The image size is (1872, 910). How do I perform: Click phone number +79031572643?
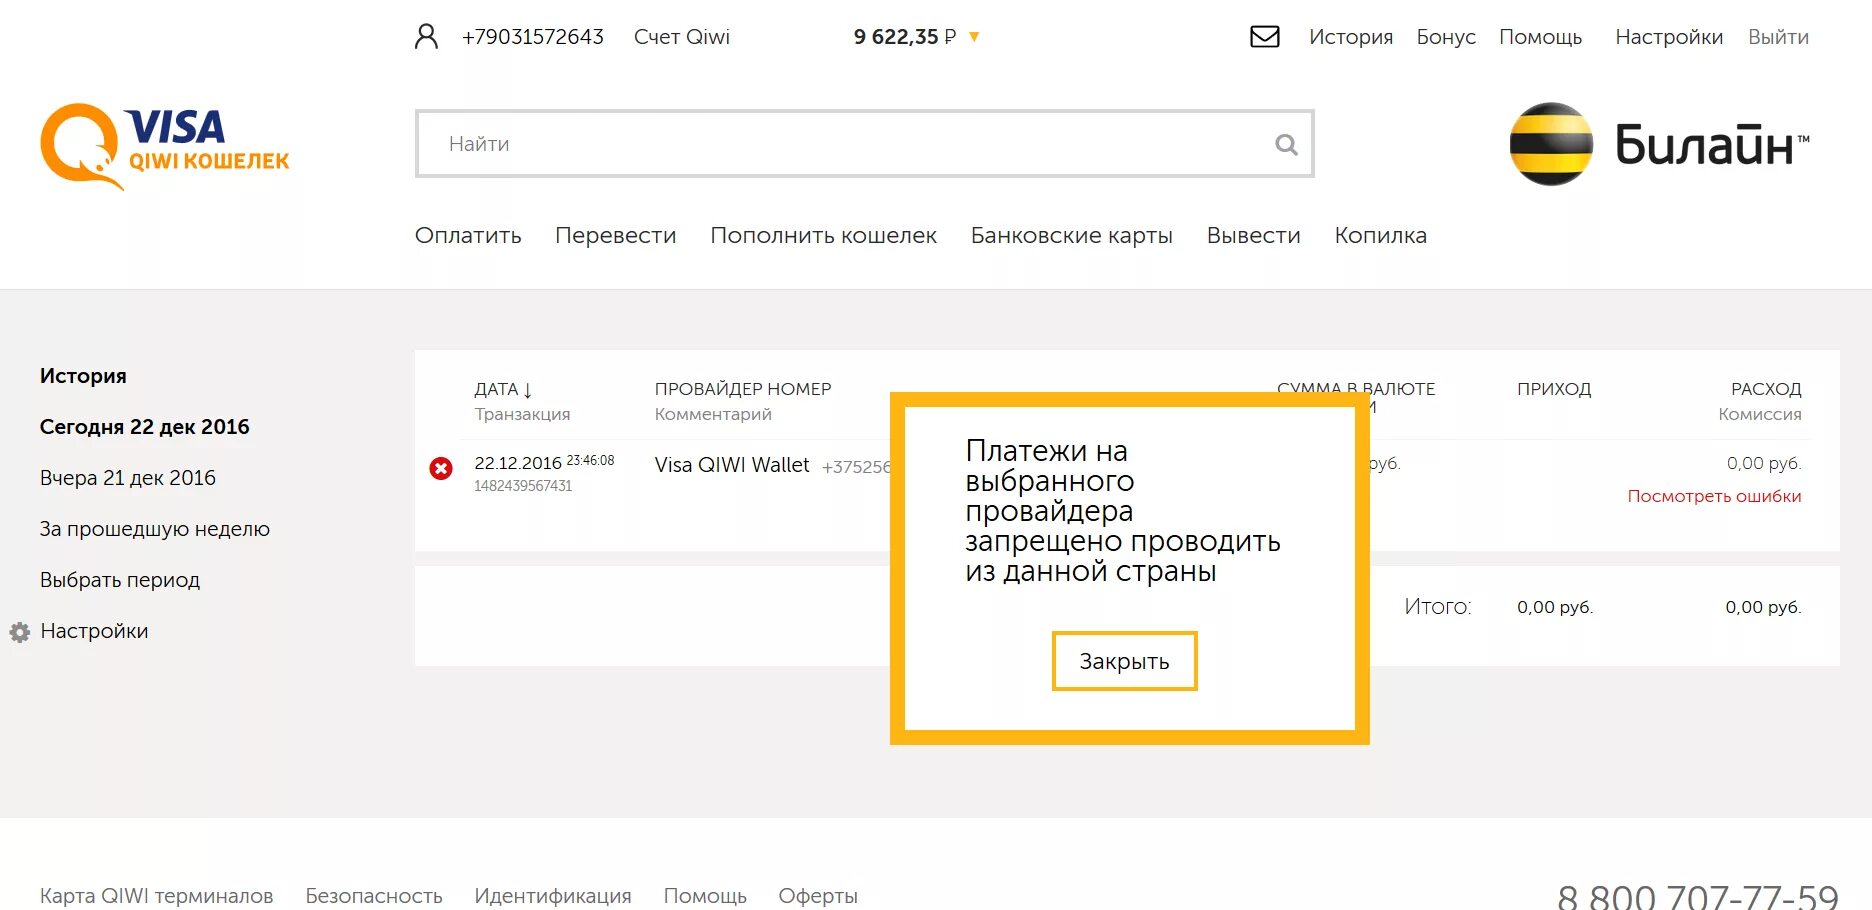(533, 37)
